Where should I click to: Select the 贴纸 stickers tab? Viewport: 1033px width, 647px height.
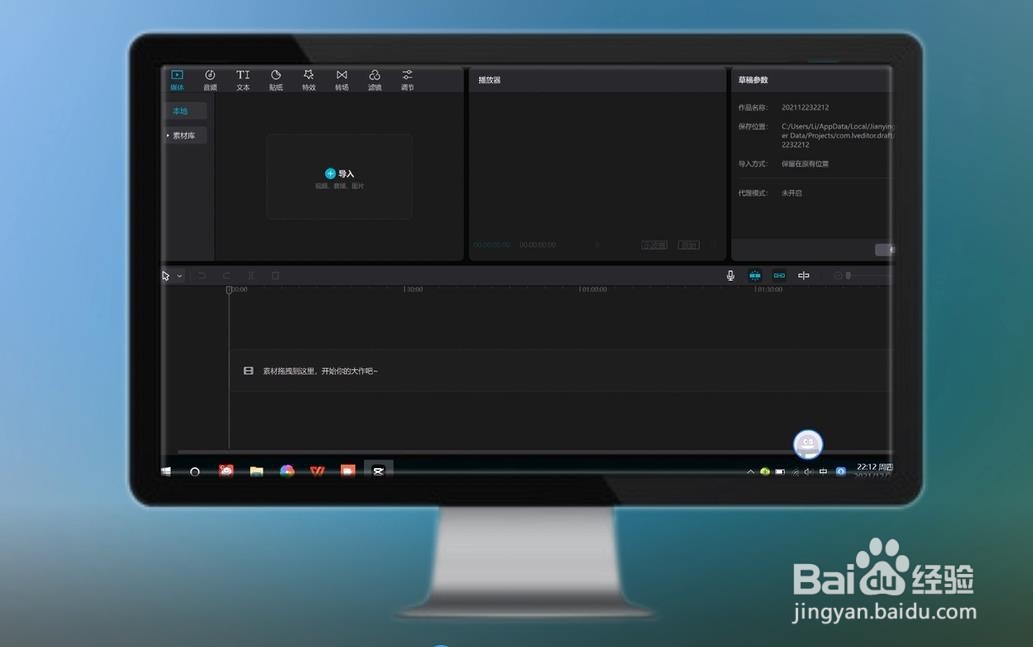[275, 80]
